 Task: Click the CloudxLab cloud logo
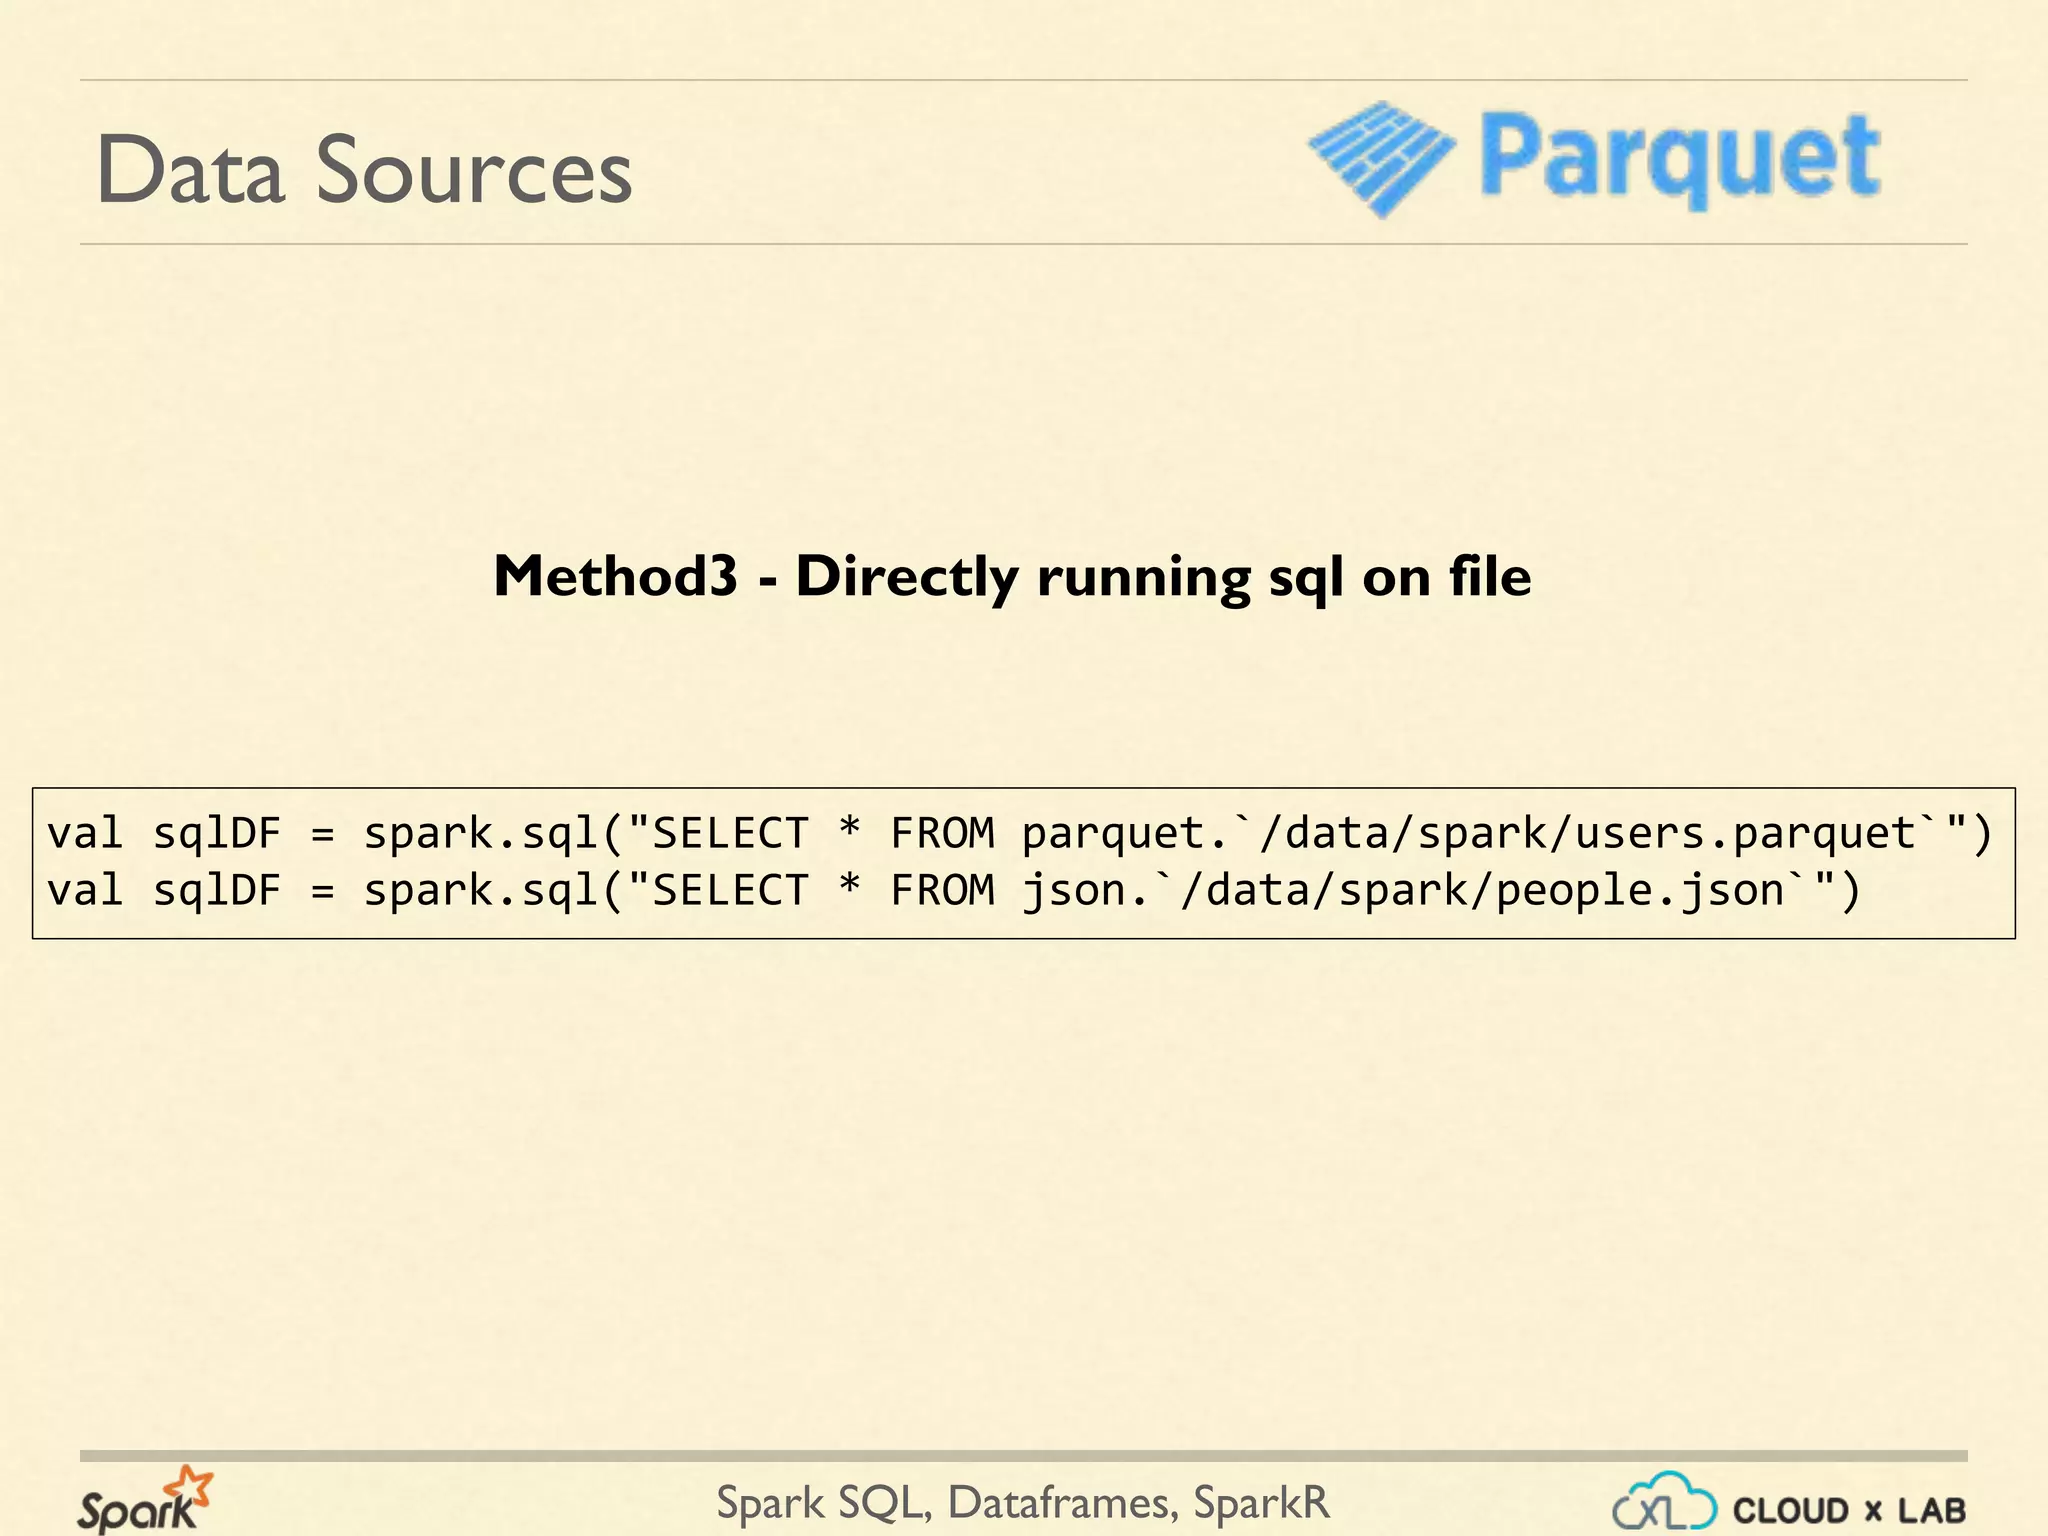point(1664,1501)
